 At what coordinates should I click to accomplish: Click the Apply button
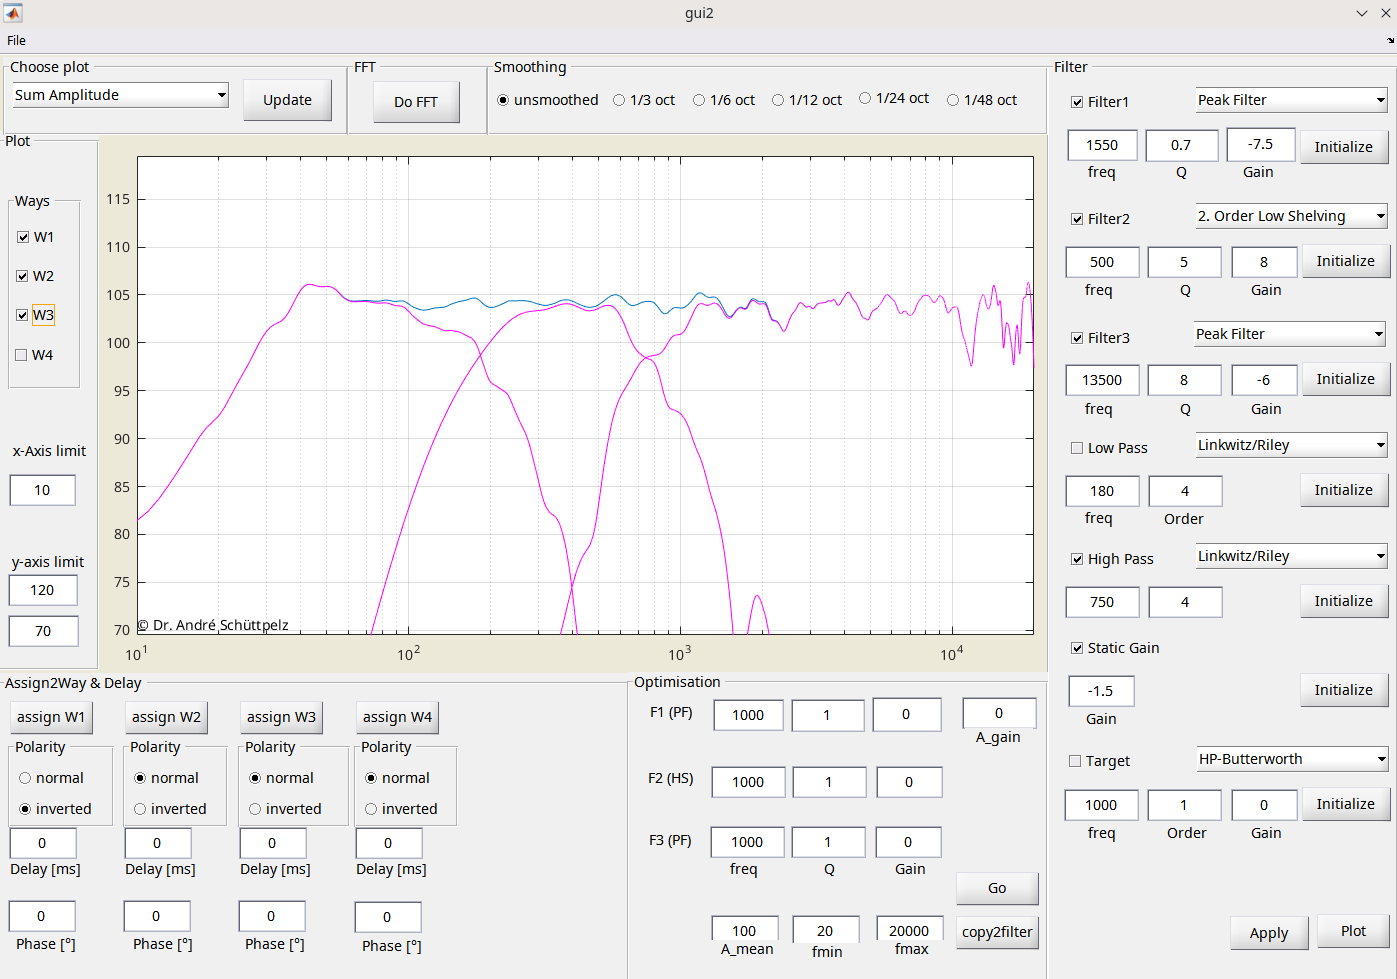[x=1269, y=933]
